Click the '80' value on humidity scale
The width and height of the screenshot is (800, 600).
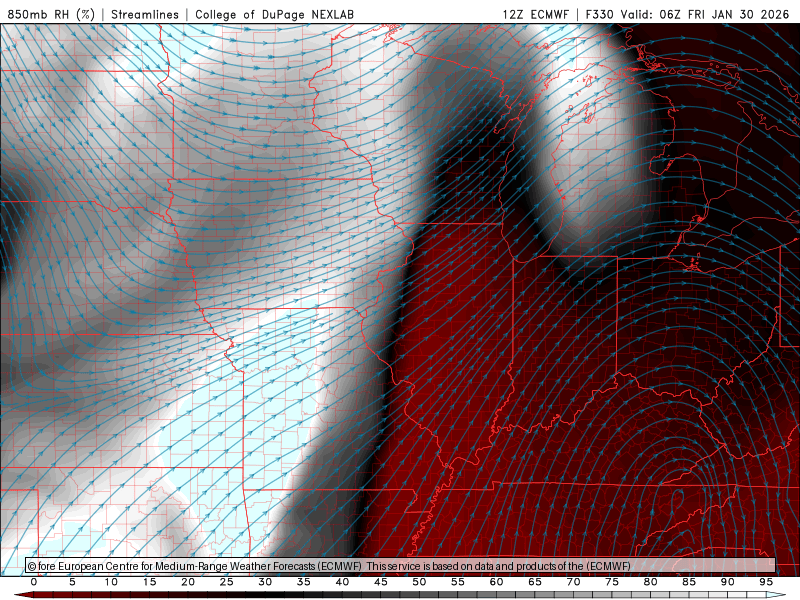(651, 582)
